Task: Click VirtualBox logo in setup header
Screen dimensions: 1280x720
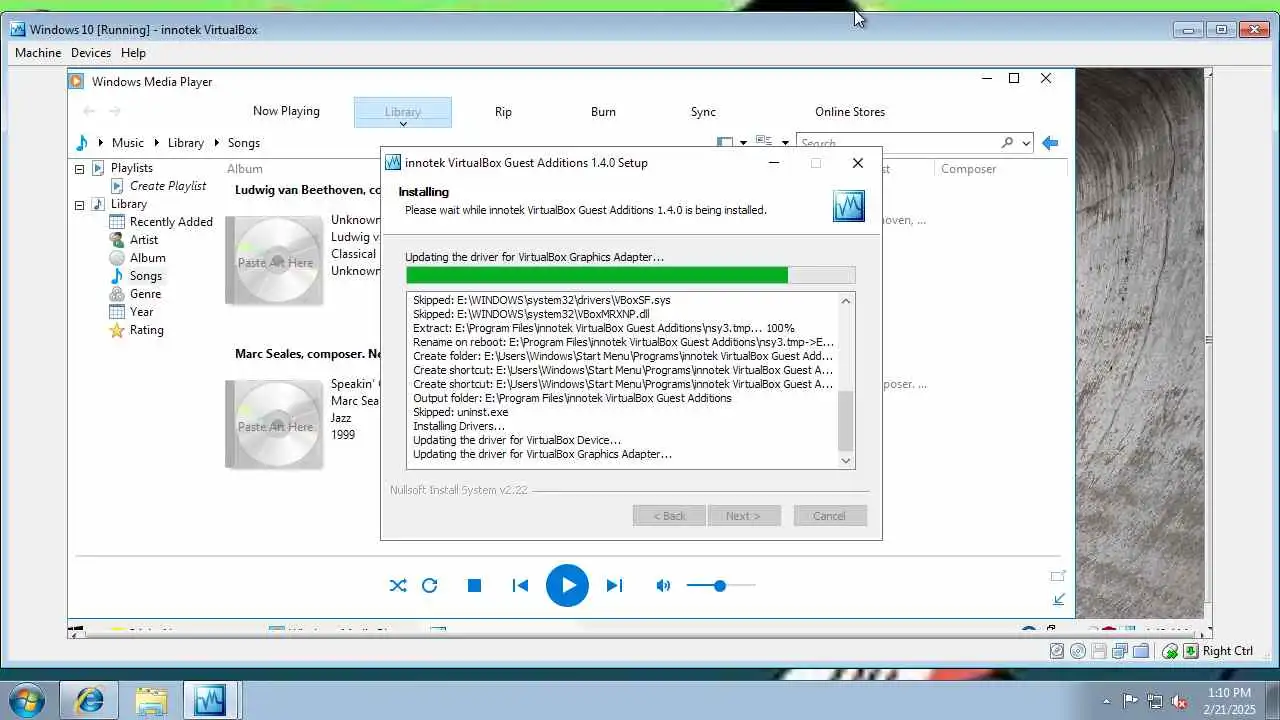Action: (x=849, y=206)
